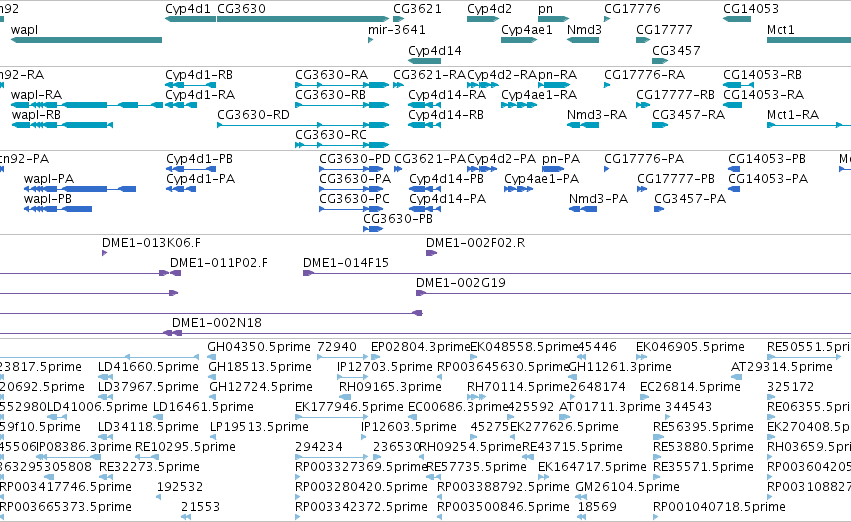Click the EK046905.5prime EST label

coord(690,347)
